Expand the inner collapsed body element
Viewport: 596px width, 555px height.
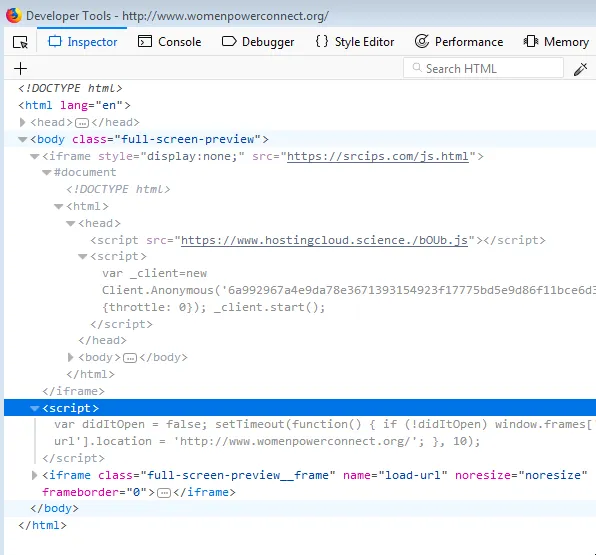[70, 357]
